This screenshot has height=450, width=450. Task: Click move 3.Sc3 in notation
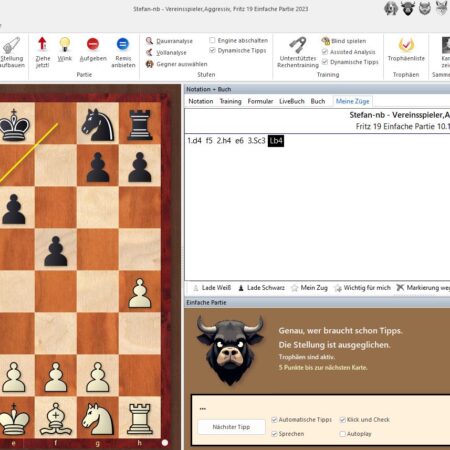coord(256,141)
